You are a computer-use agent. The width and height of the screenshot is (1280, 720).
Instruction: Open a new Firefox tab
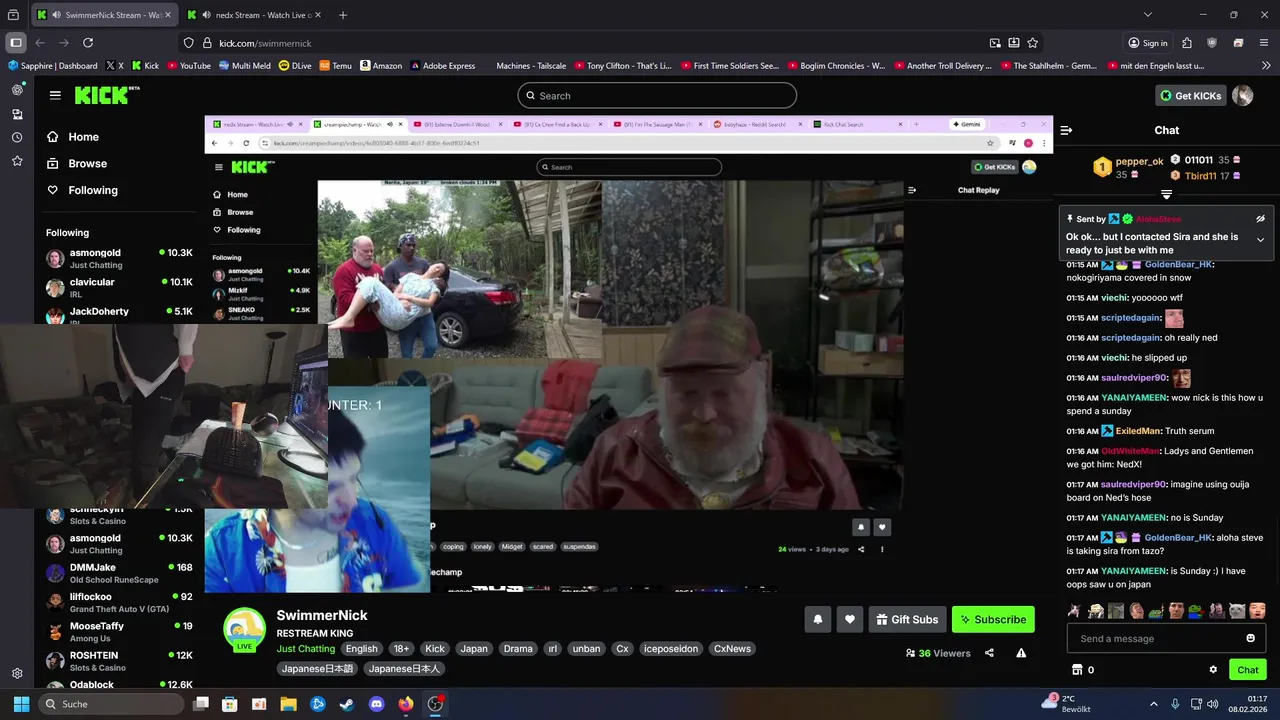point(343,15)
